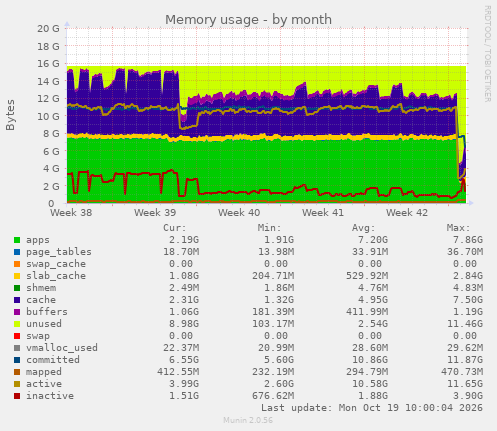Screen dimensions: 497x431
Task: Click the '16 G' y-axis label
Action: [48, 64]
